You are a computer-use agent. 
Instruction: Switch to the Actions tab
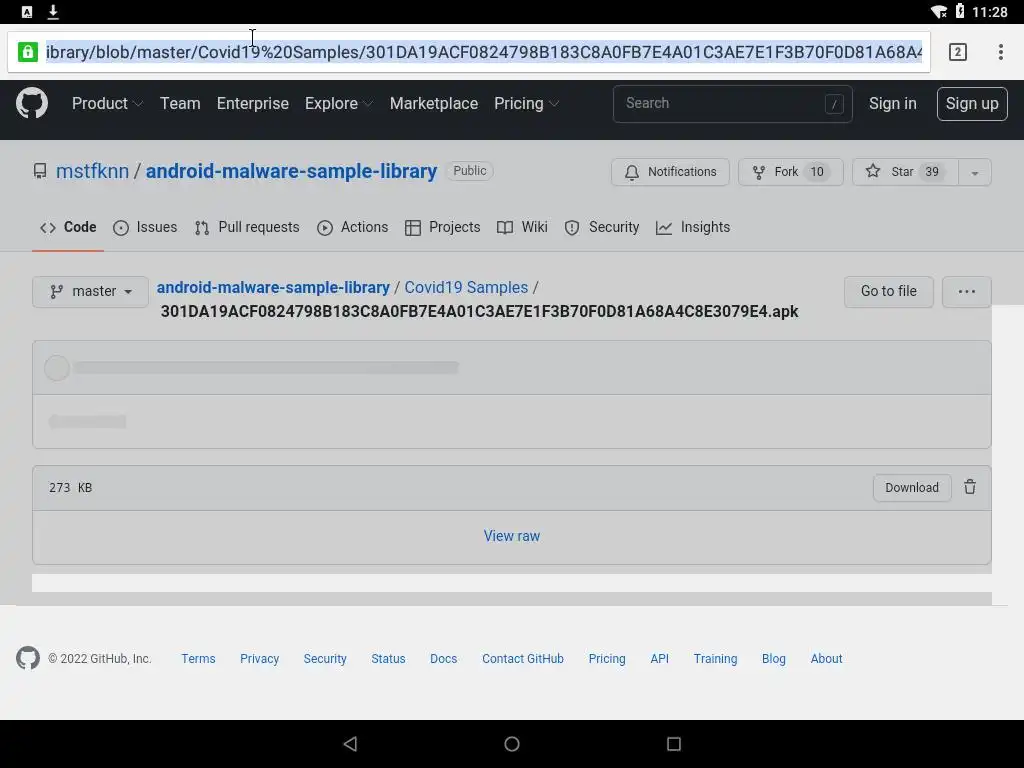click(x=352, y=227)
